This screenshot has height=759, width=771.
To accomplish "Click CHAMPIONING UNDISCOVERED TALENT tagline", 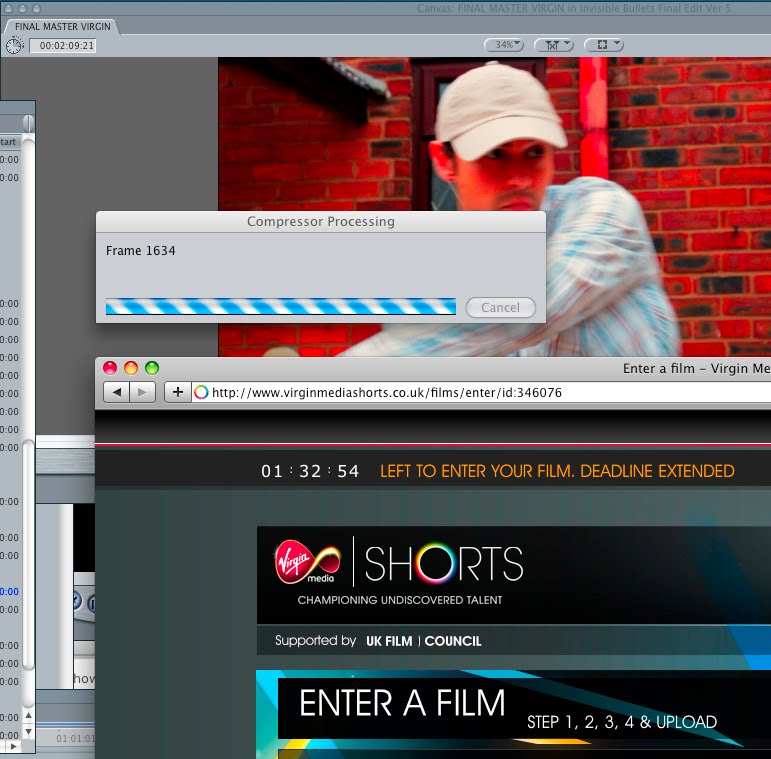I will (400, 600).
